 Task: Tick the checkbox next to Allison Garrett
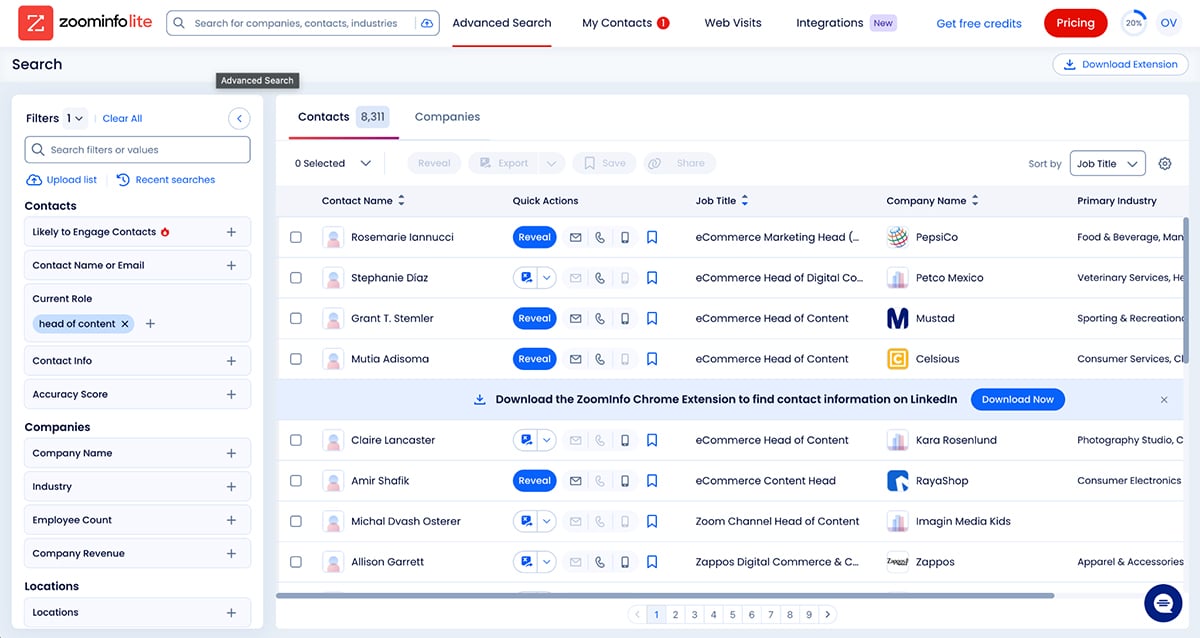point(296,561)
